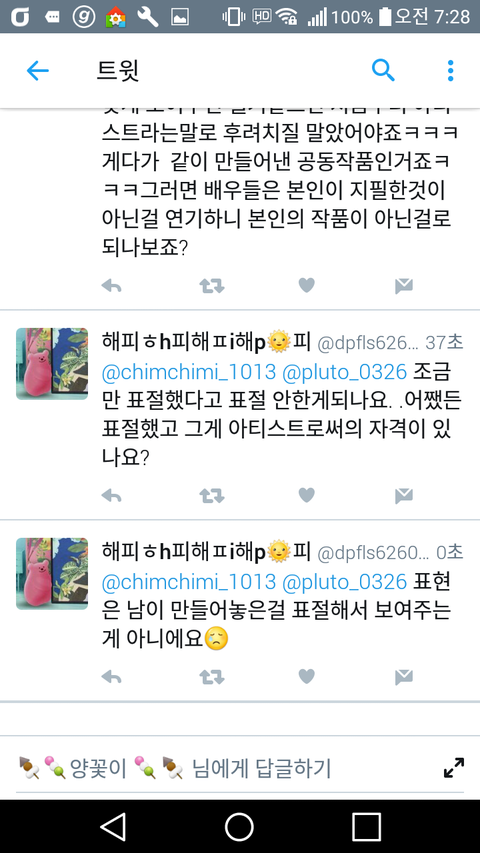The image size is (480, 853).
Task: Reply to the 0초 tweet ending 아니에요
Action: coord(112,677)
